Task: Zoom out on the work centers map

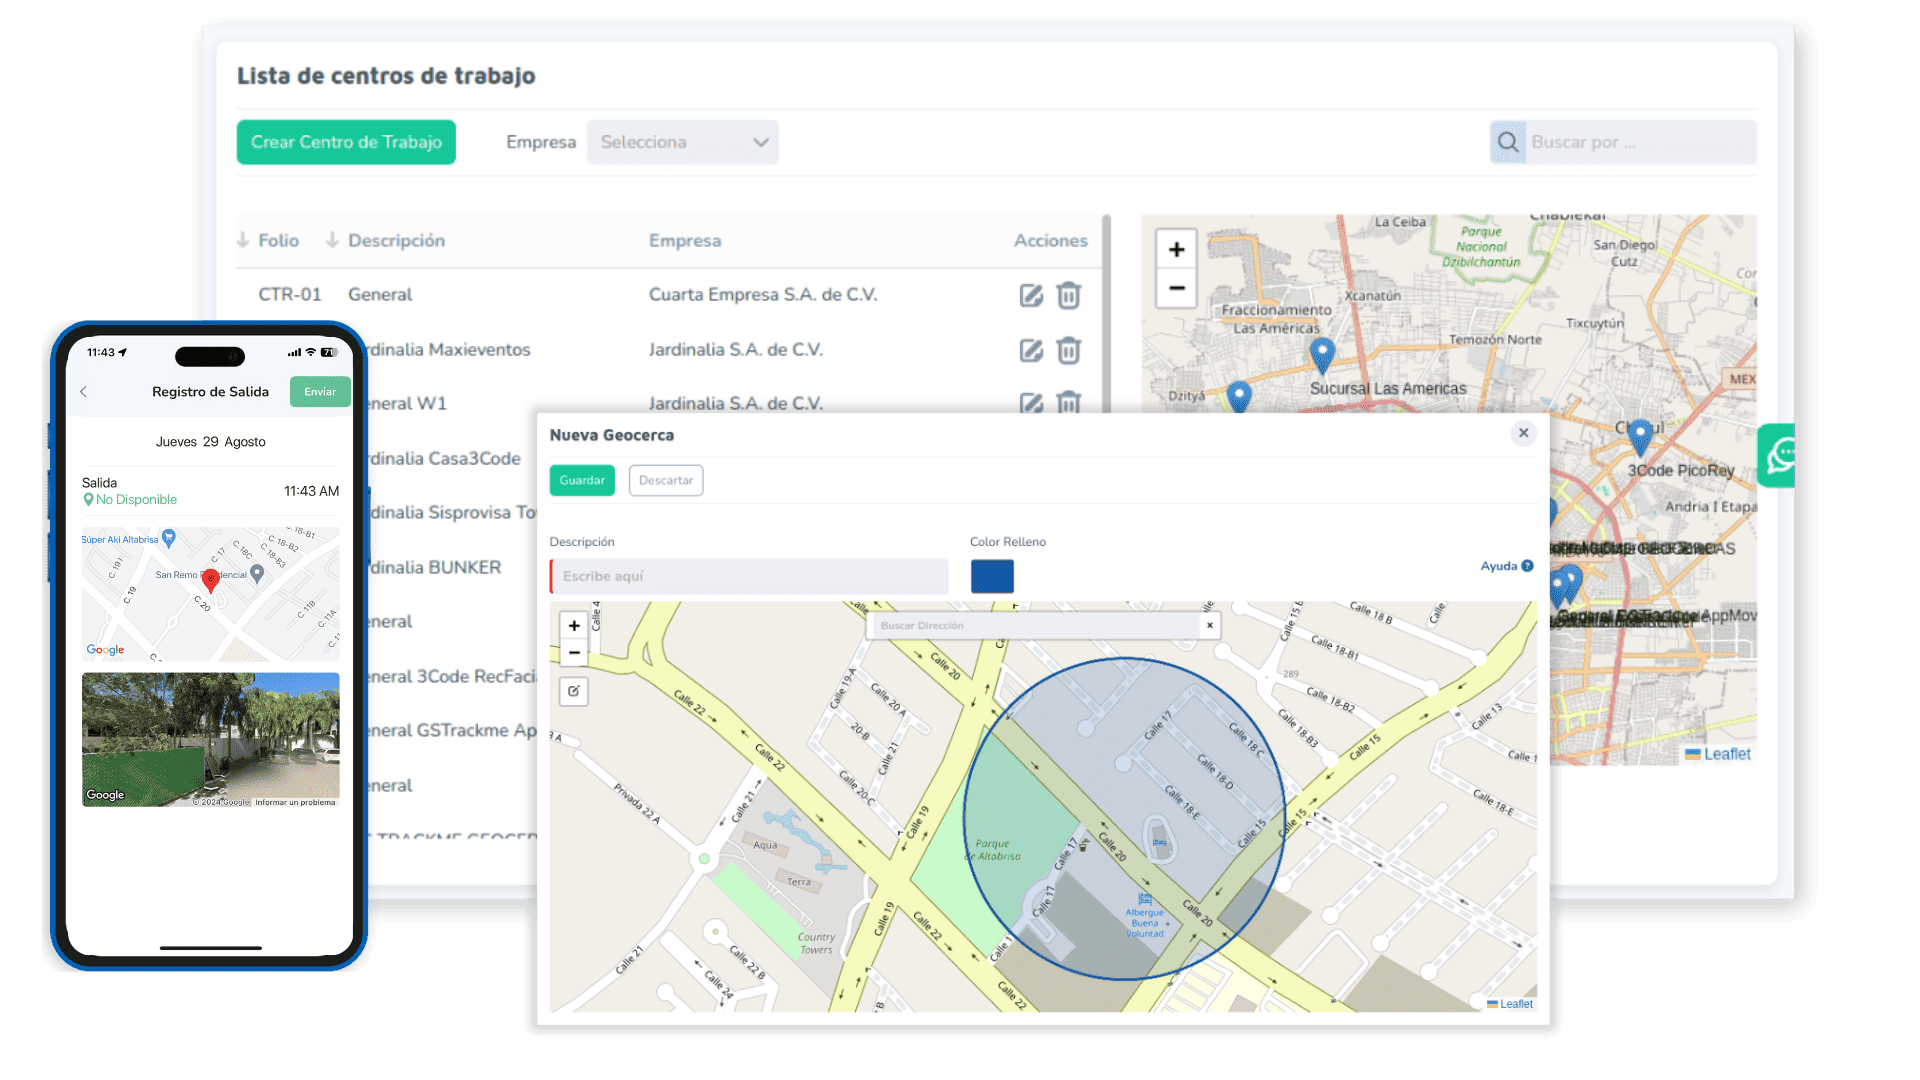Action: click(1177, 288)
